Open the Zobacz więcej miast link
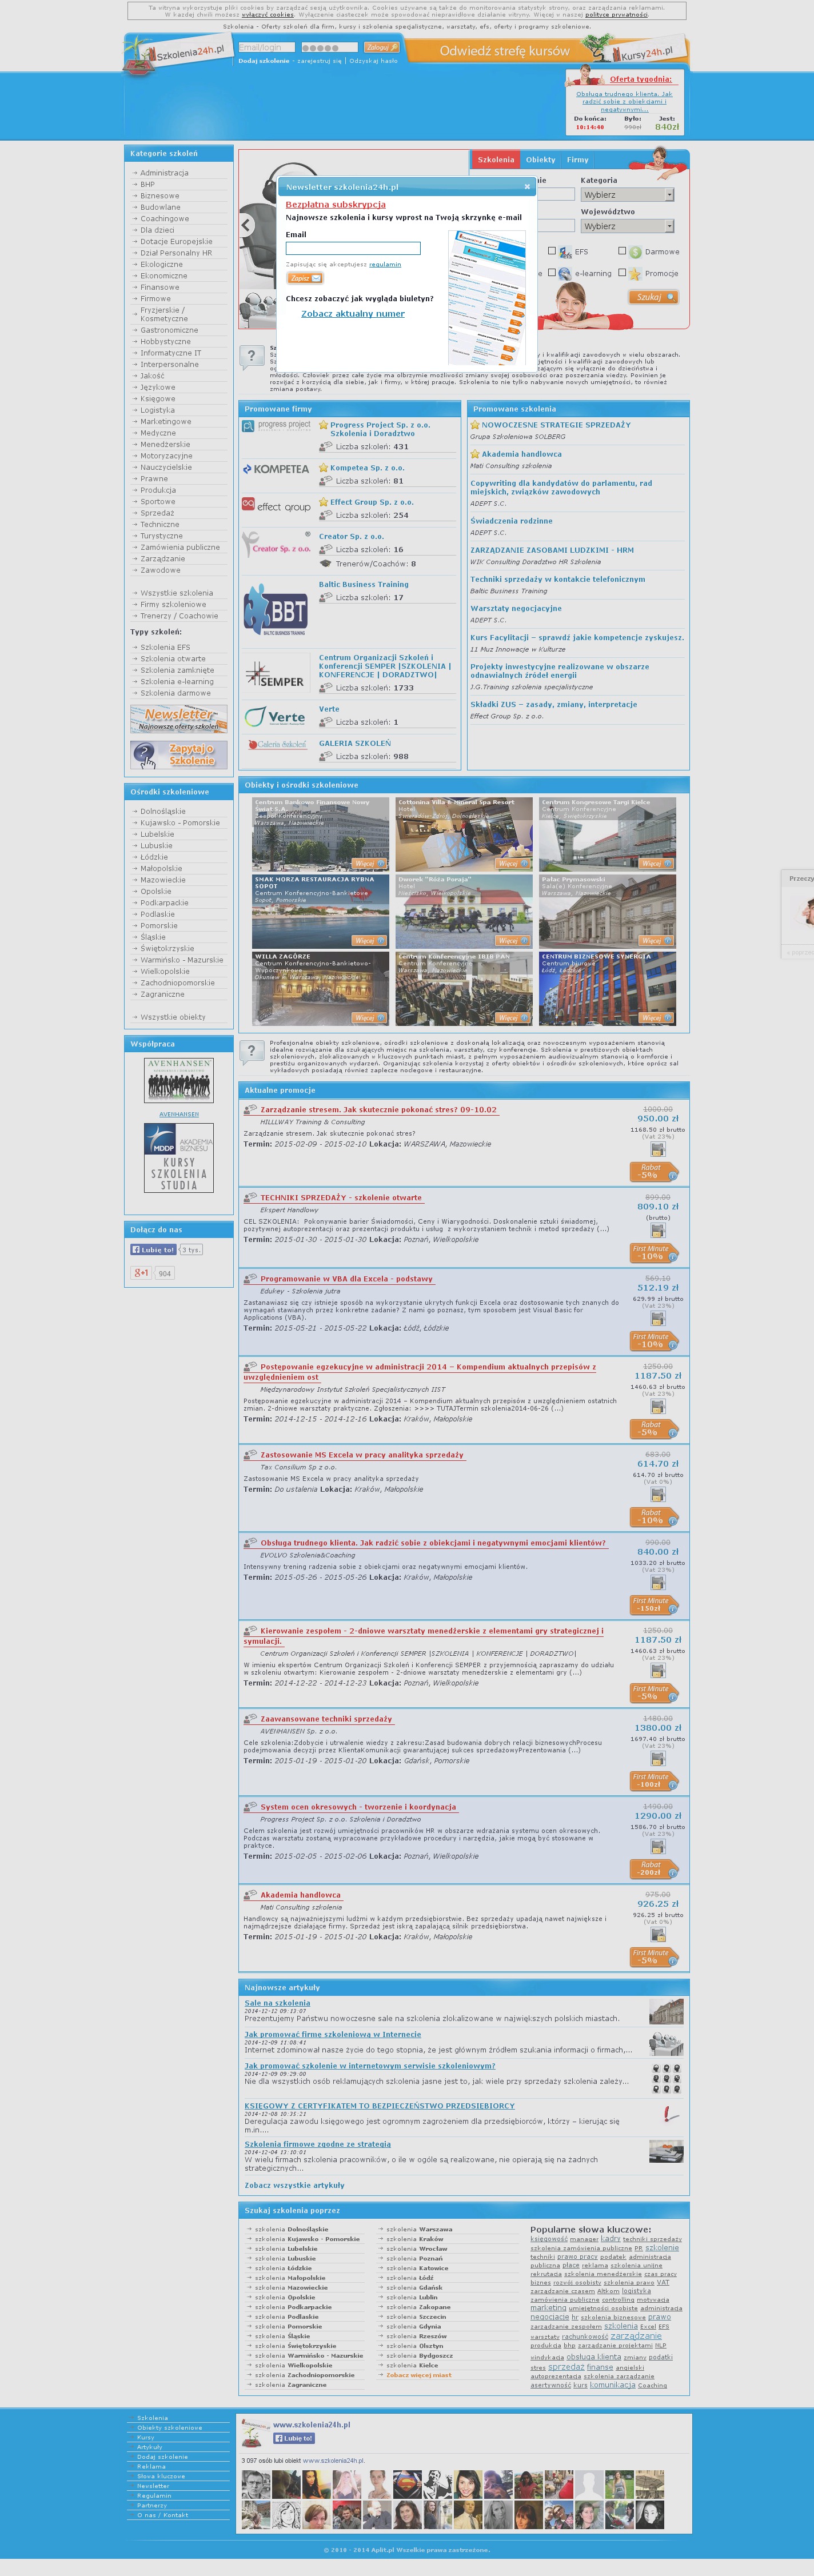Screen dimensions: 814x2576 (418, 2374)
